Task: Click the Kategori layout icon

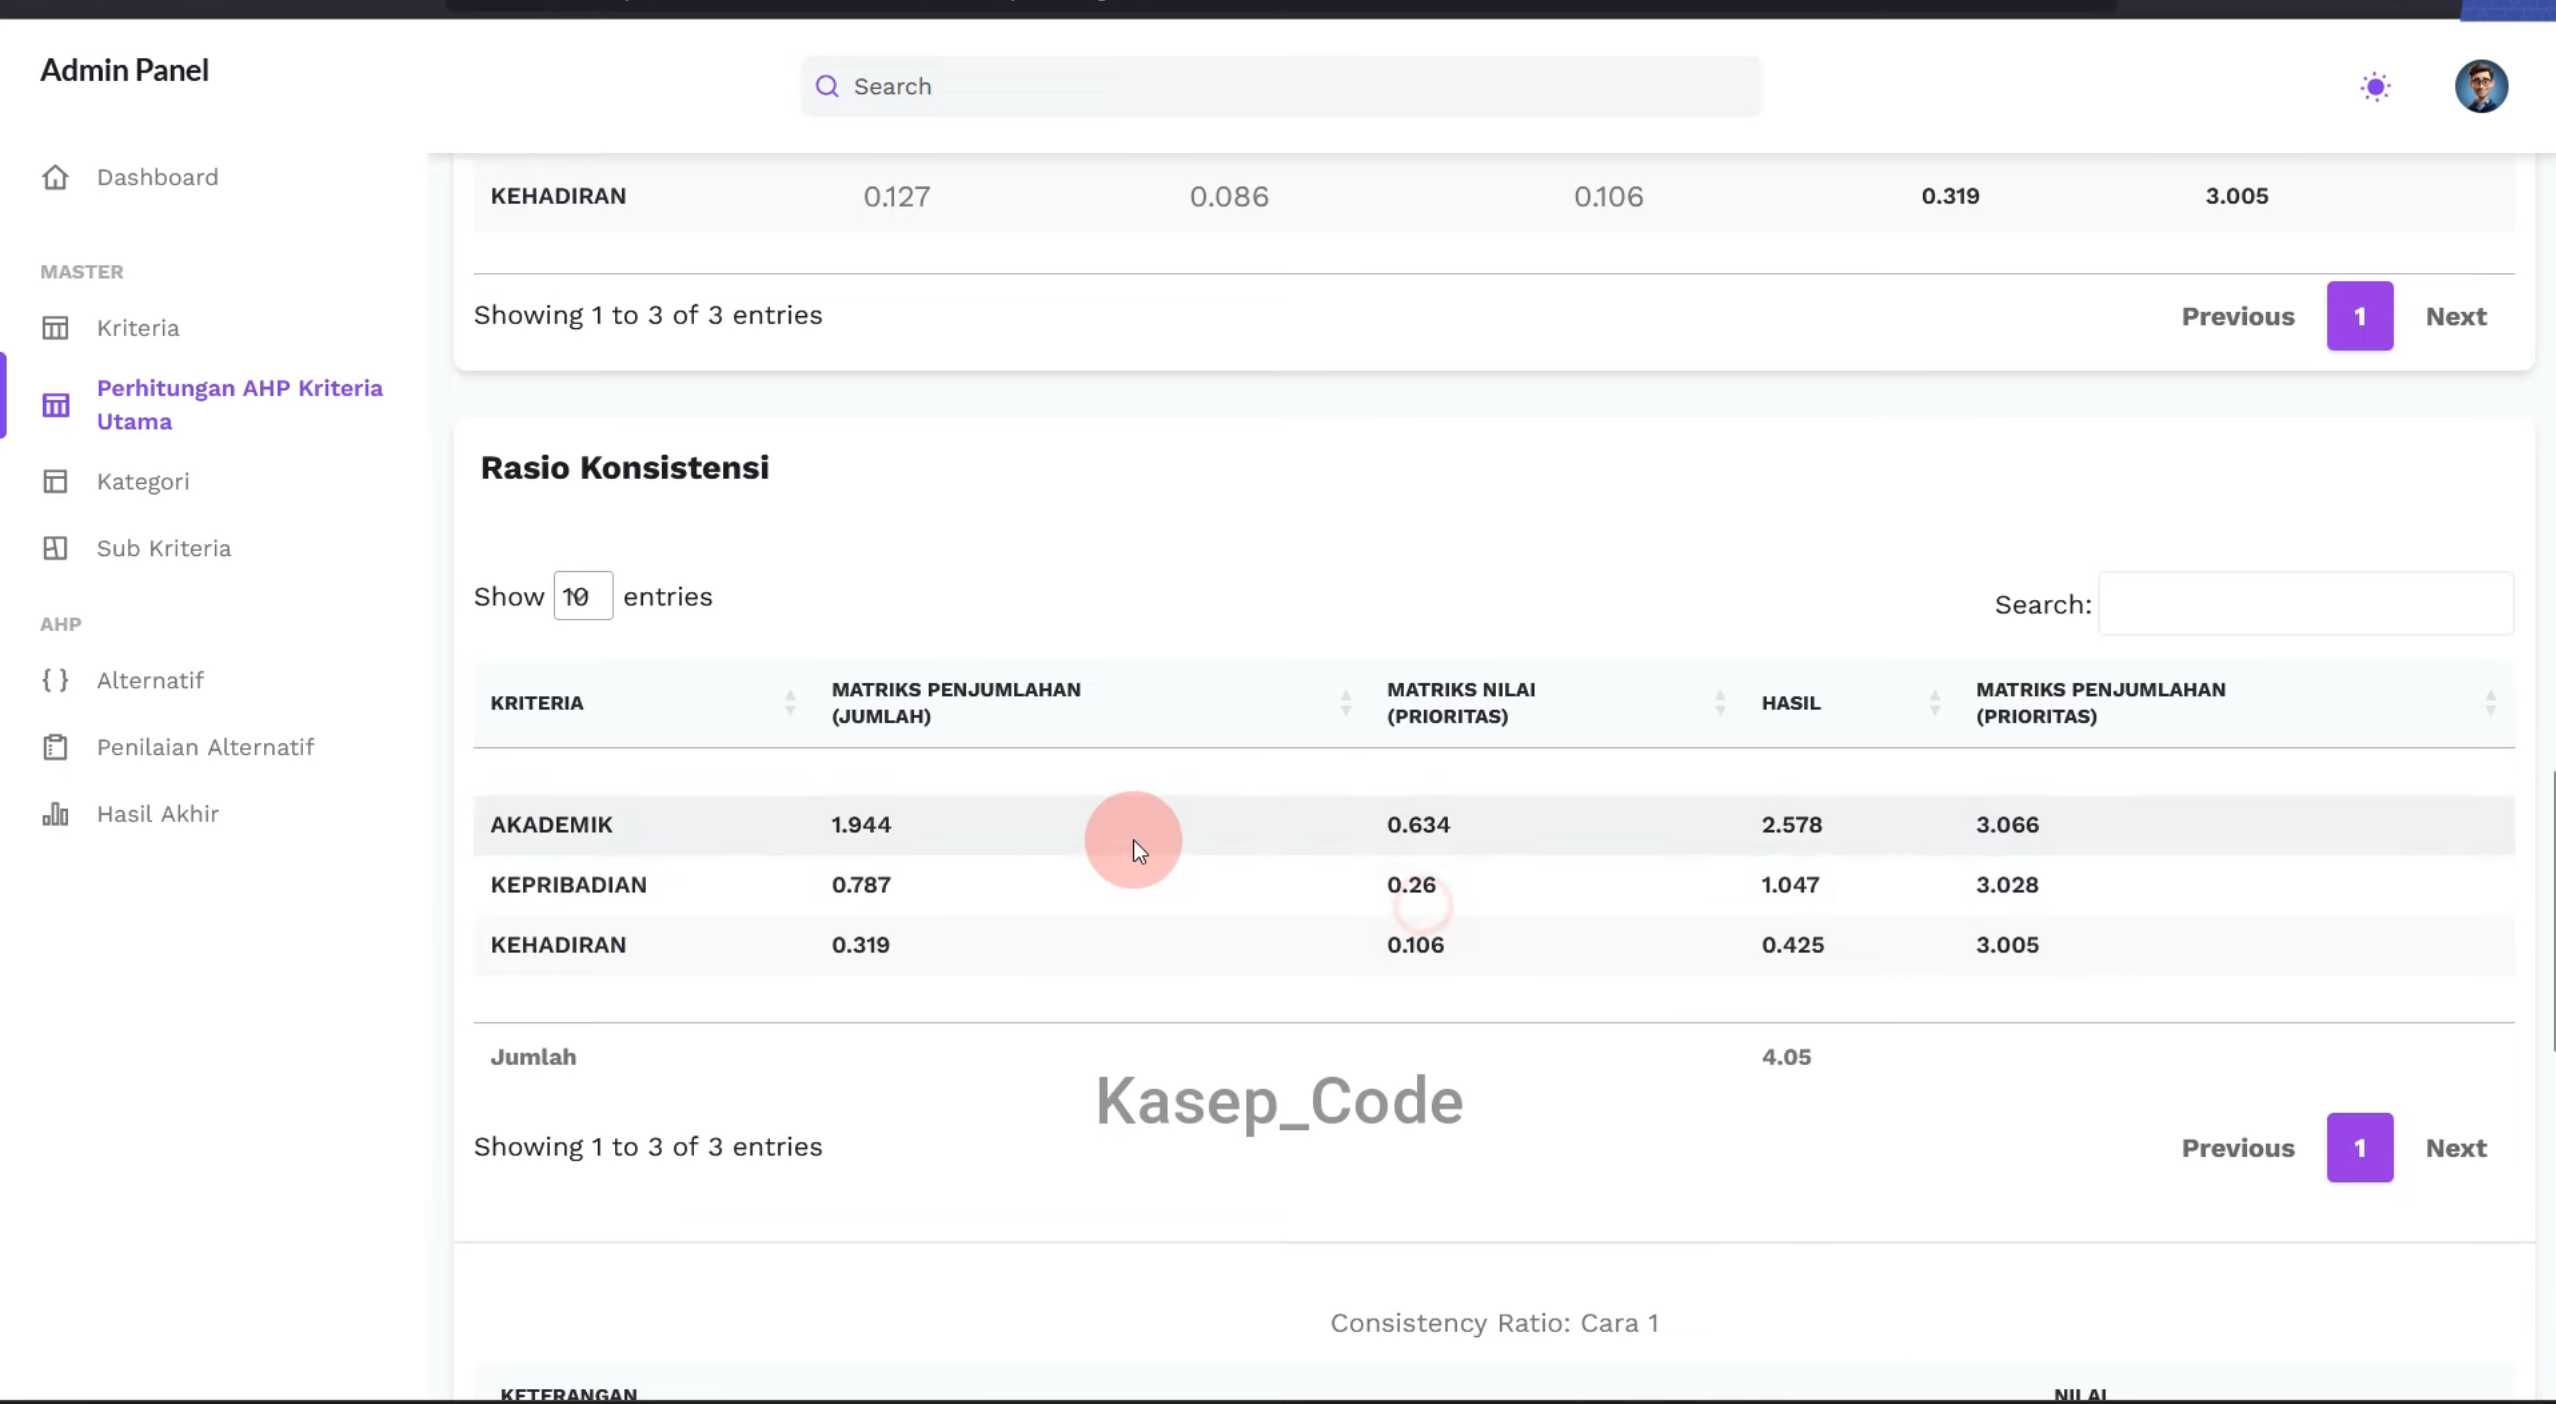Action: point(55,482)
